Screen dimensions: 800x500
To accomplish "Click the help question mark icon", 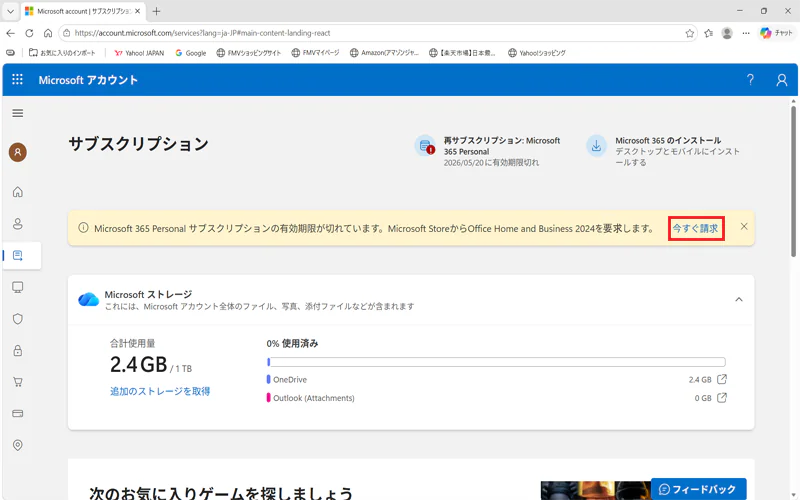I will (750, 80).
